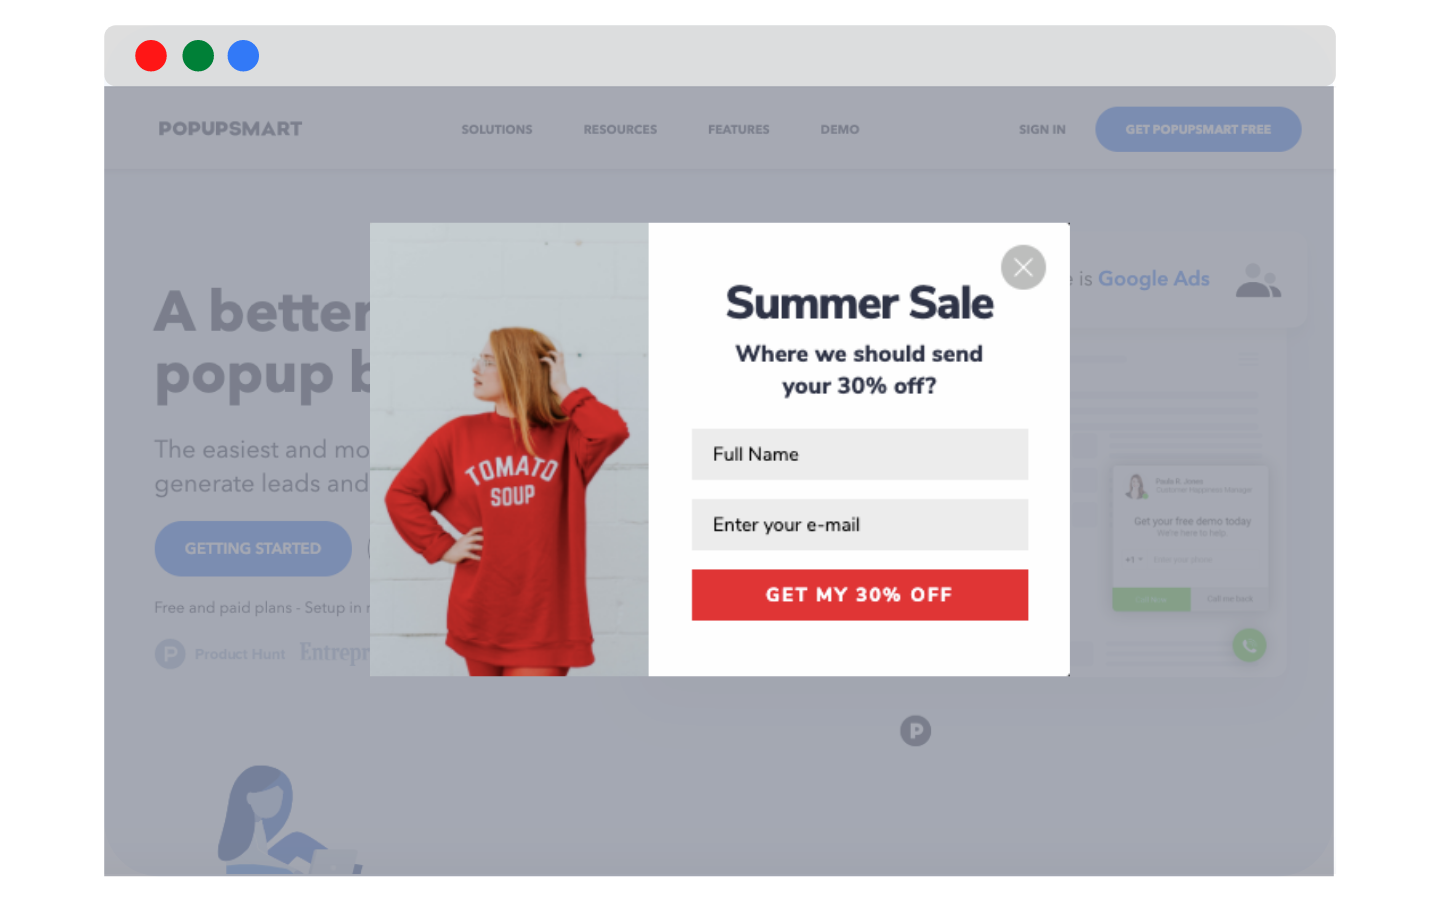Click the Enter your e-mail field
This screenshot has width=1440, height=900.
point(860,525)
